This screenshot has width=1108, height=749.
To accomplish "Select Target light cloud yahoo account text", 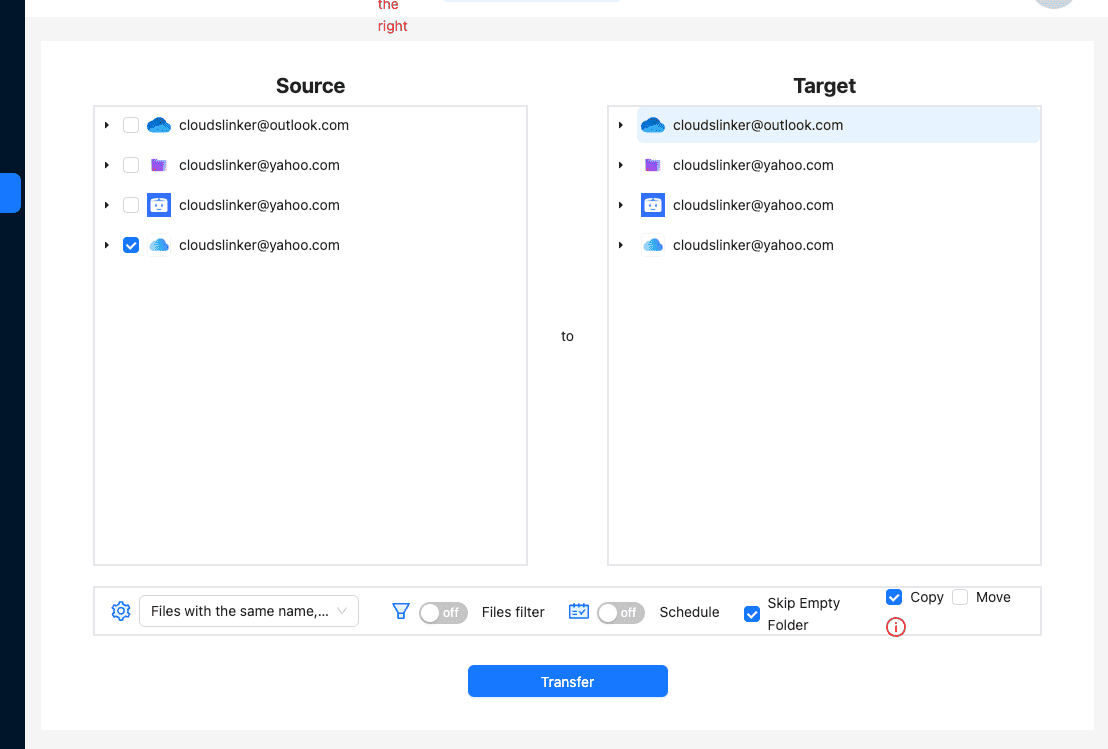I will tap(753, 245).
